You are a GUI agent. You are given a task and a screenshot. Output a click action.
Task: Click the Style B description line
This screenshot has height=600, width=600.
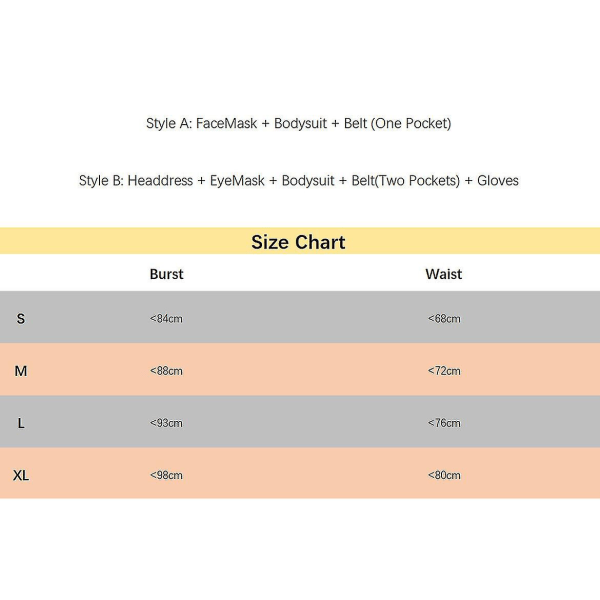[x=298, y=181]
